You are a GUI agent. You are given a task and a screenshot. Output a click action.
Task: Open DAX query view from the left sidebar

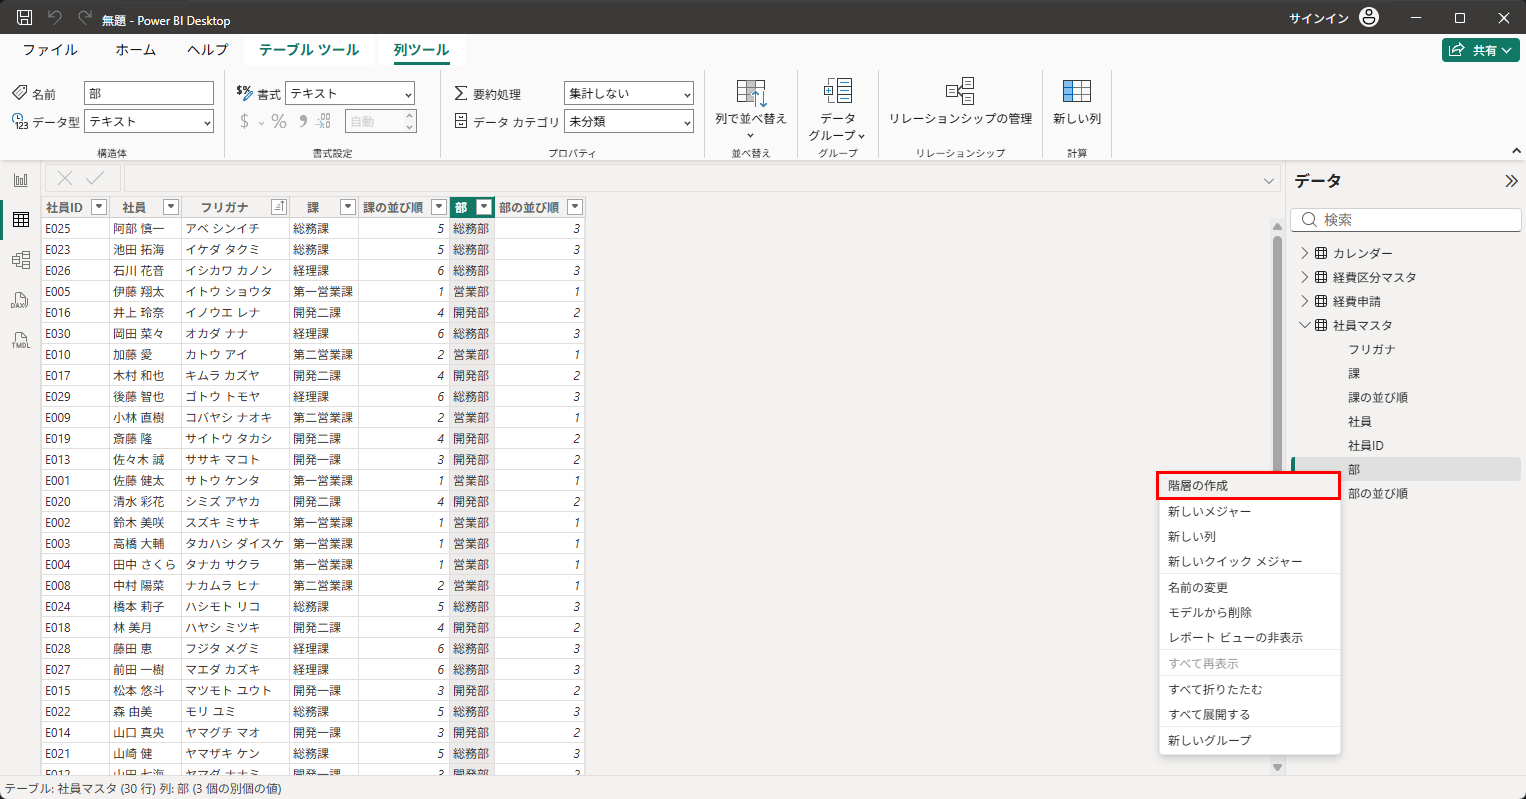point(21,300)
